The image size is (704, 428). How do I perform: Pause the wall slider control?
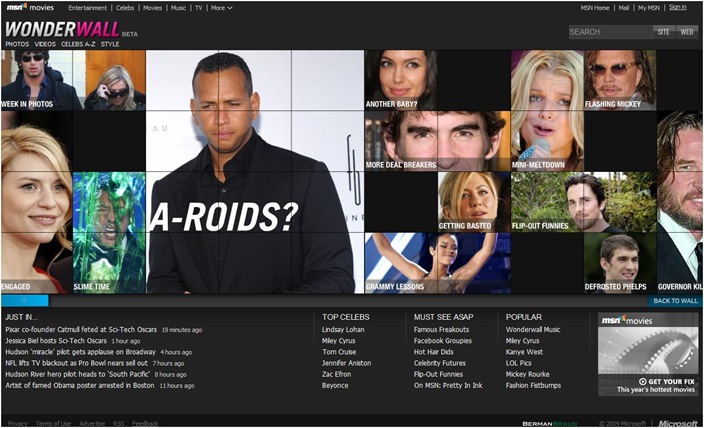[25, 300]
